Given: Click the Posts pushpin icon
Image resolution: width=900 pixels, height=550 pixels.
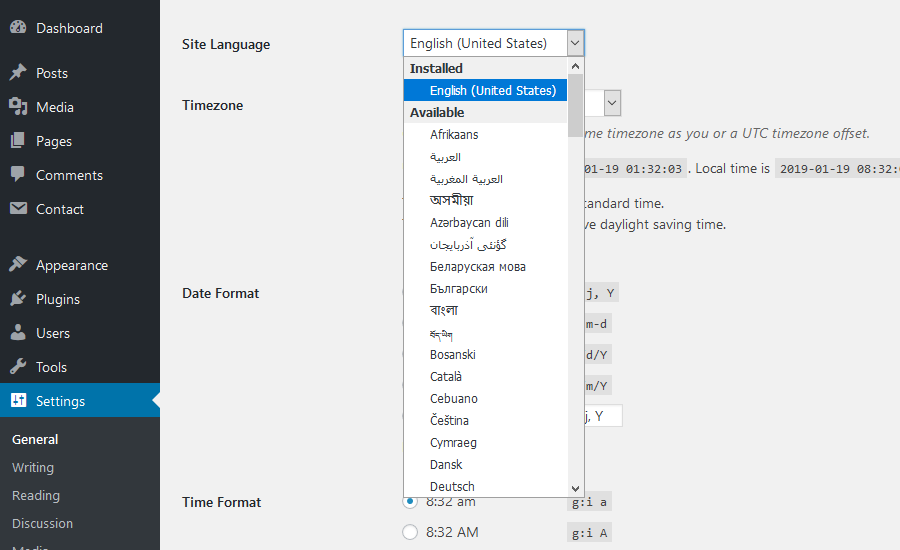Looking at the screenshot, I should [x=18, y=72].
